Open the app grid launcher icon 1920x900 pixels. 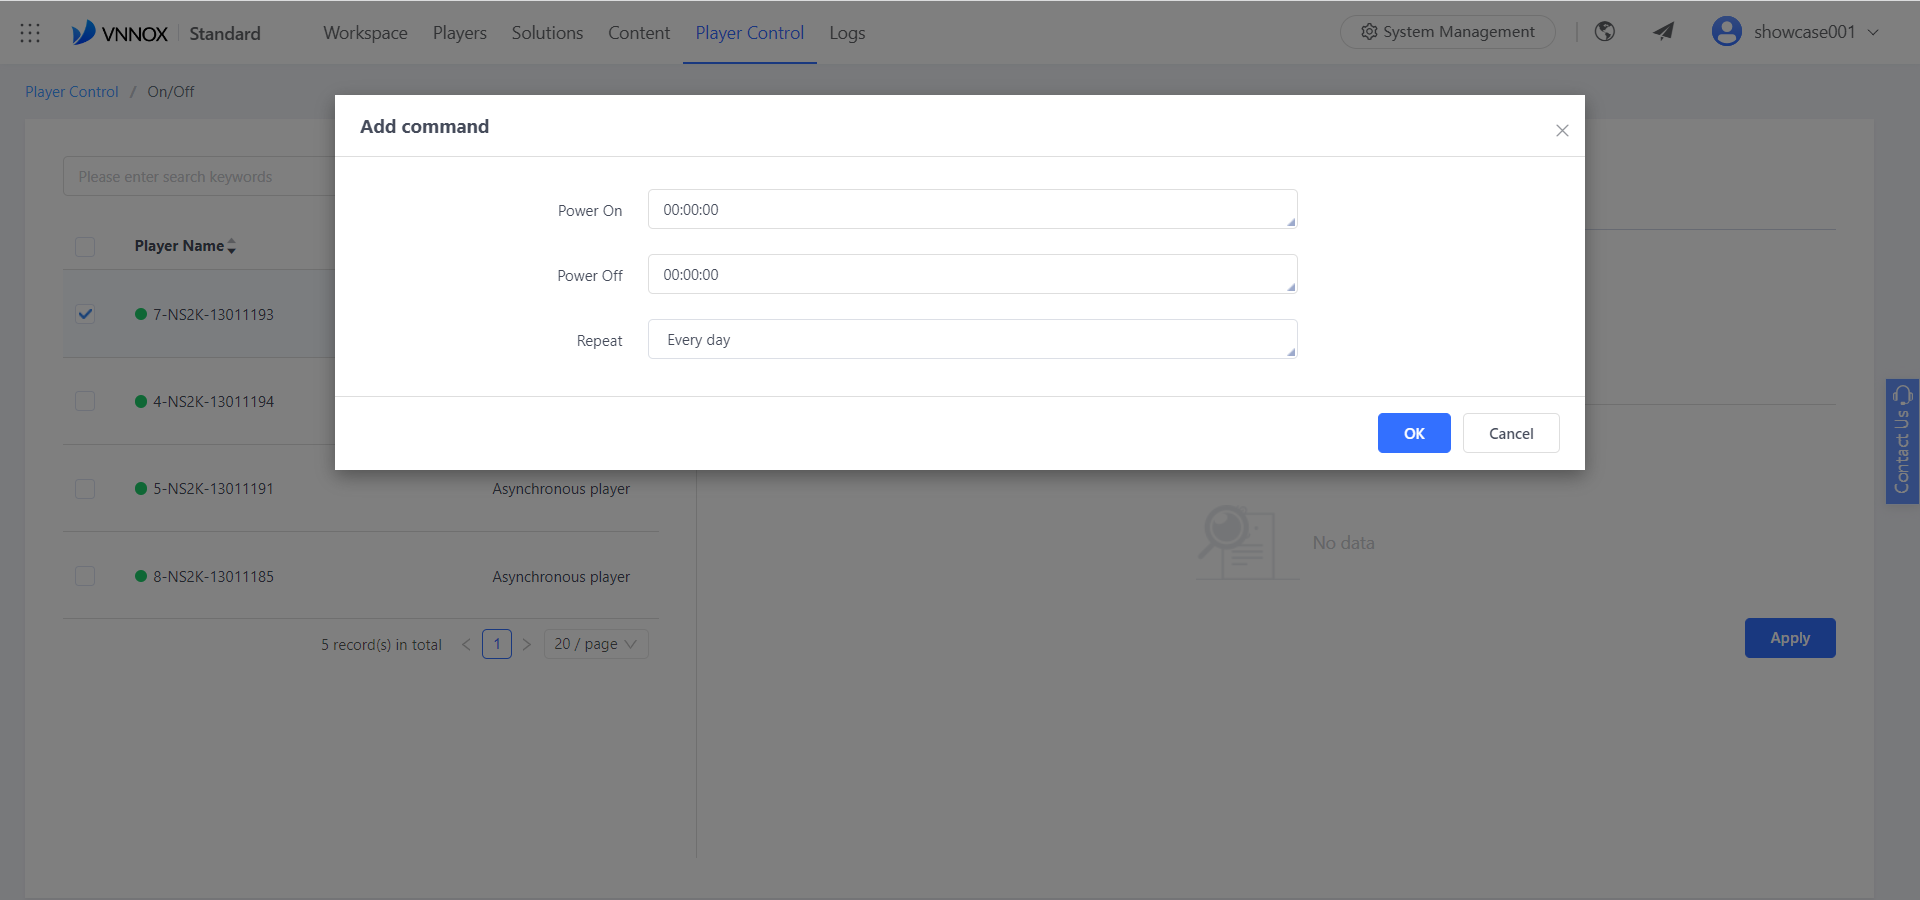click(x=30, y=33)
